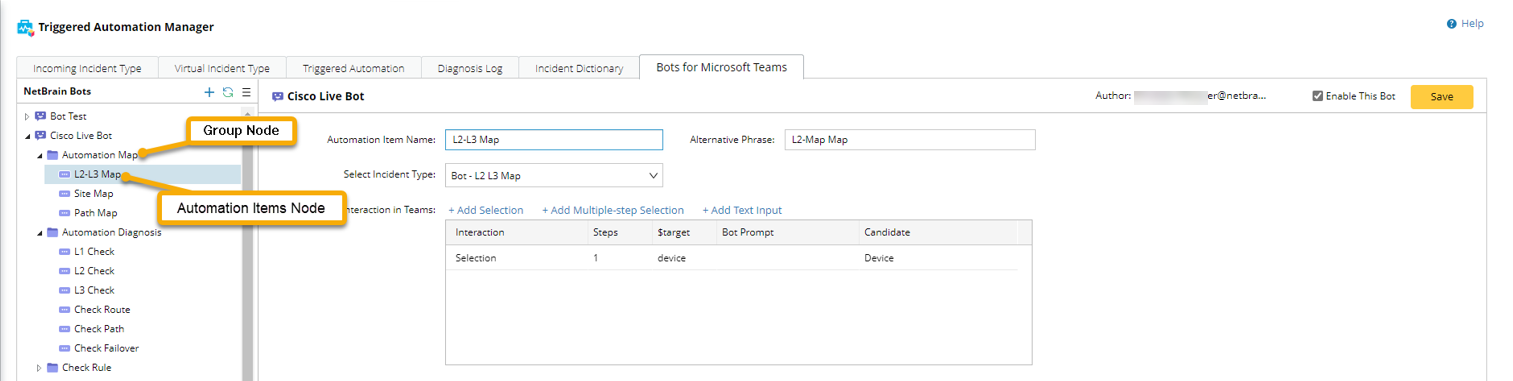This screenshot has width=1513, height=381.
Task: Expand the Check Rule group
Action: 40,367
